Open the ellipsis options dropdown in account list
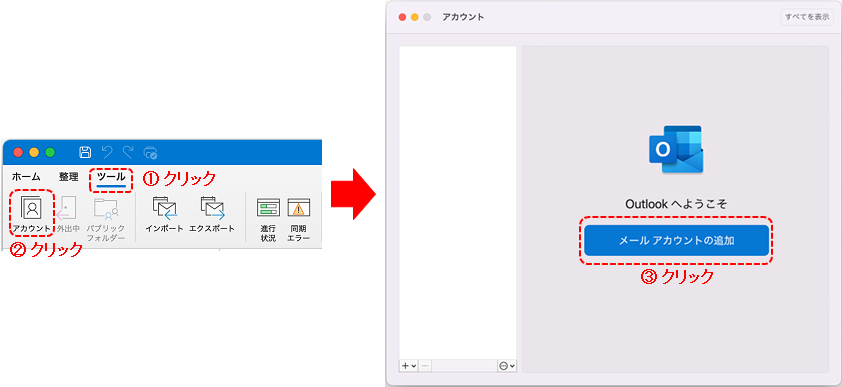 pos(507,366)
